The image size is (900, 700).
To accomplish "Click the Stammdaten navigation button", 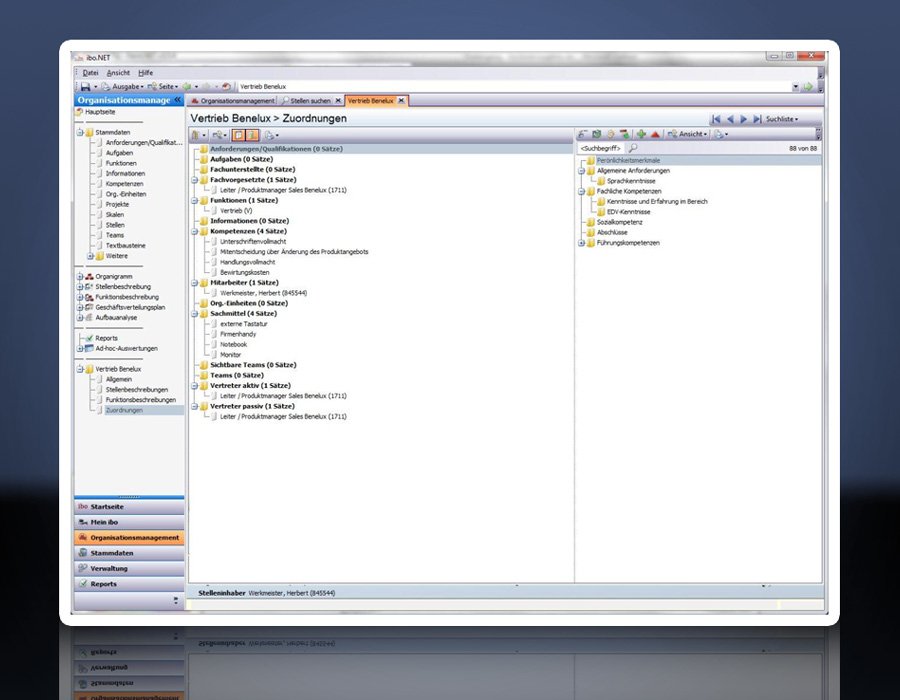I will coord(129,554).
